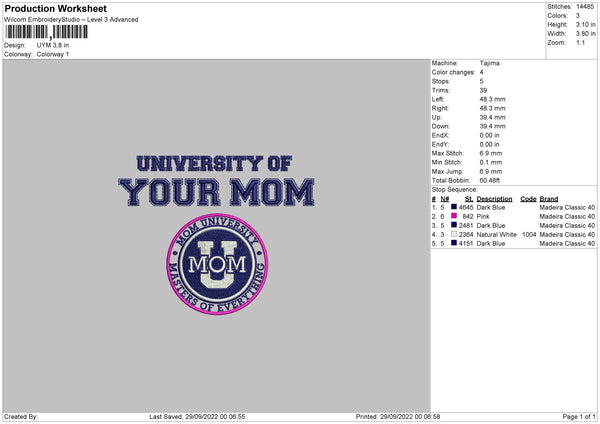Click 'Madeira Classic 40' in the Pink row
Image resolution: width=600 pixels, height=424 pixels.
[x=567, y=217]
